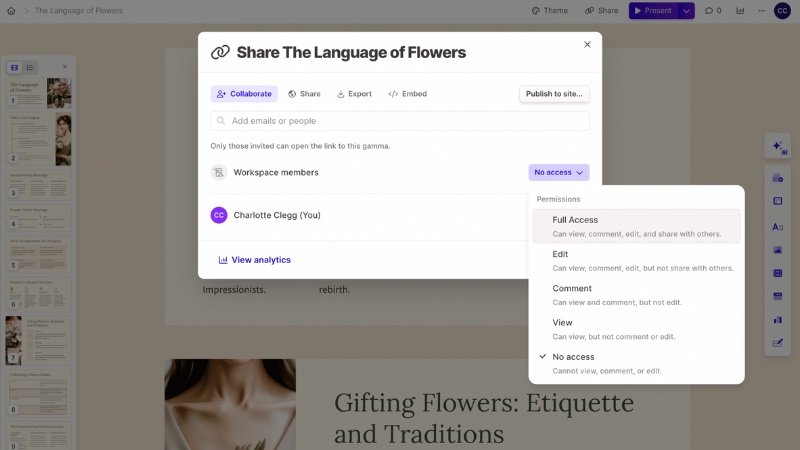Screen dimensions: 800x450
Task: Open the AI assistant sparkle icon
Action: point(778,146)
